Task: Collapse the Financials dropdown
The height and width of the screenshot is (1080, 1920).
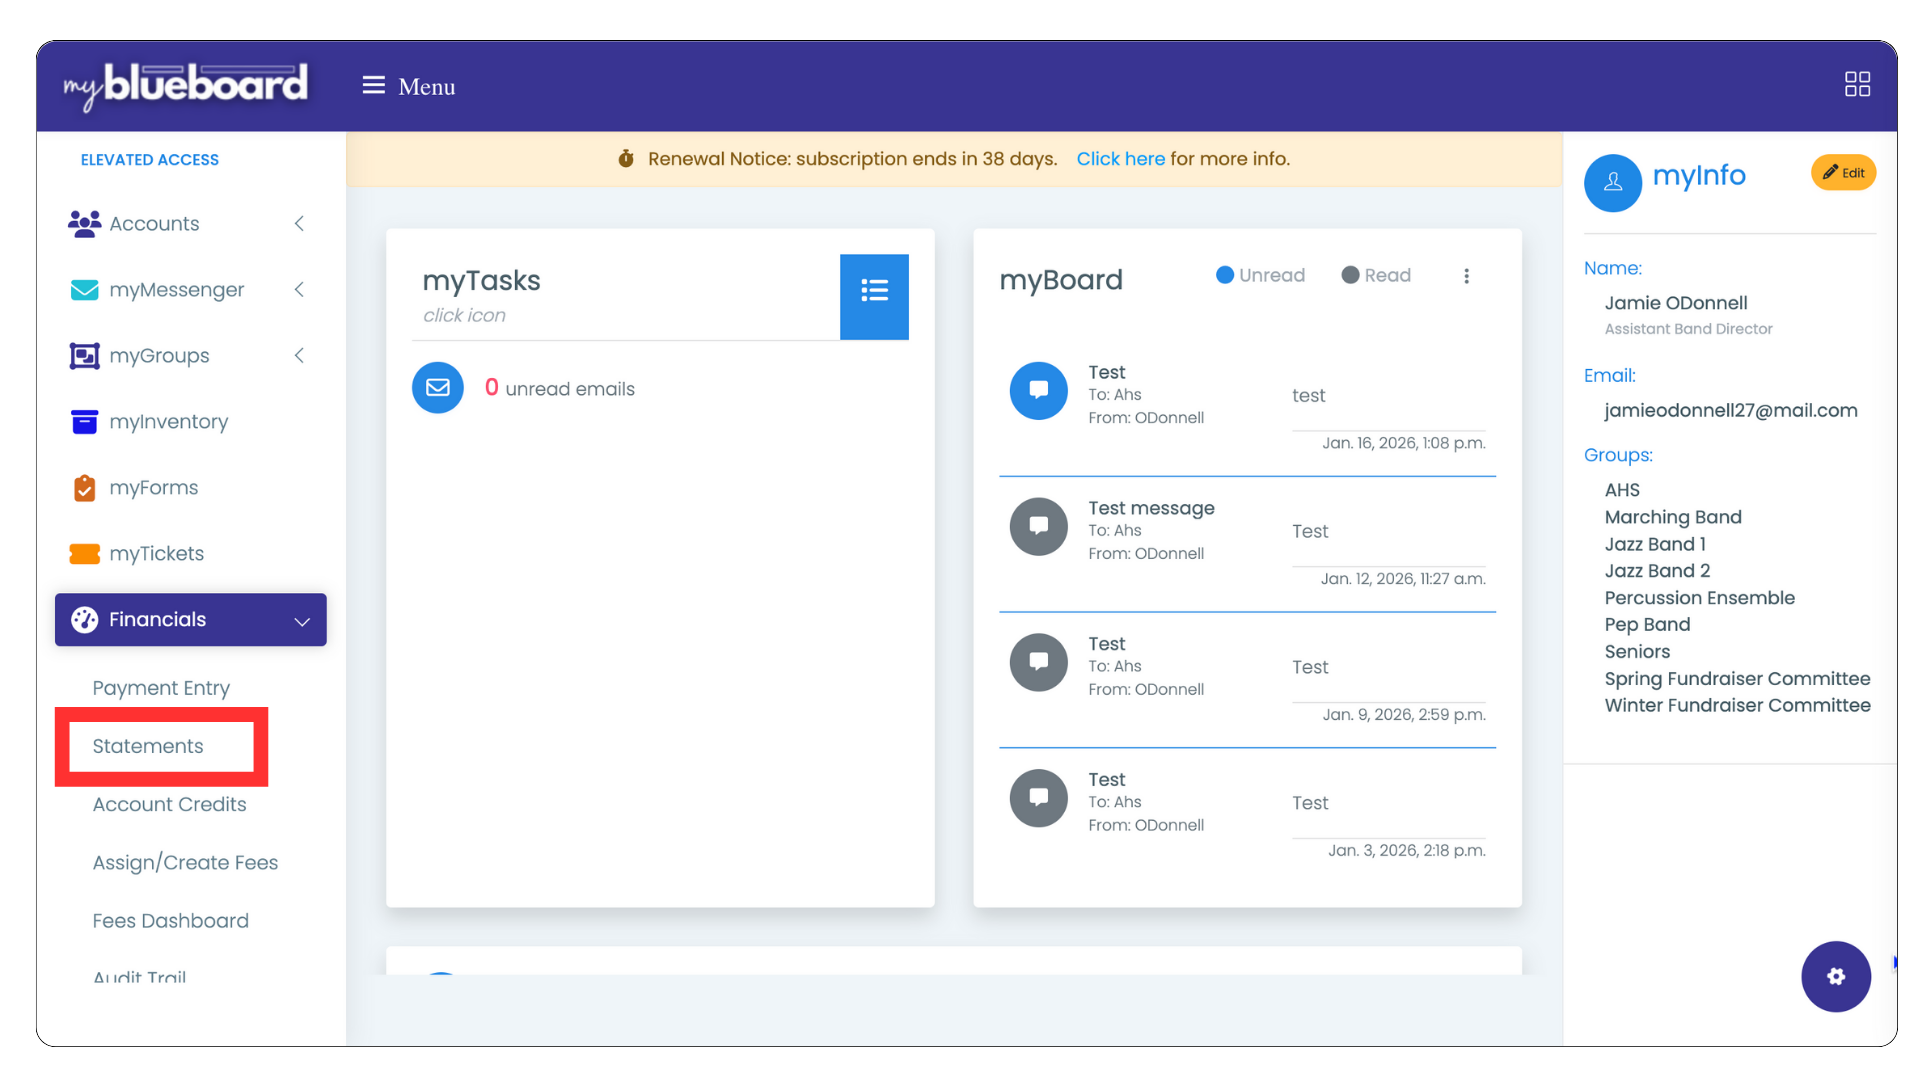Action: [190, 619]
